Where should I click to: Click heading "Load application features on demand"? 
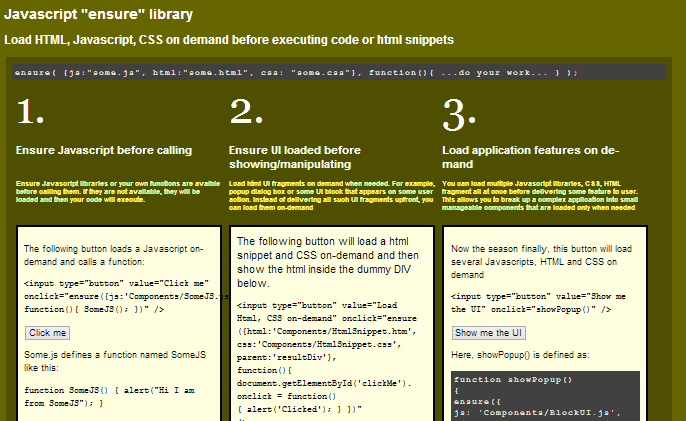(530, 157)
